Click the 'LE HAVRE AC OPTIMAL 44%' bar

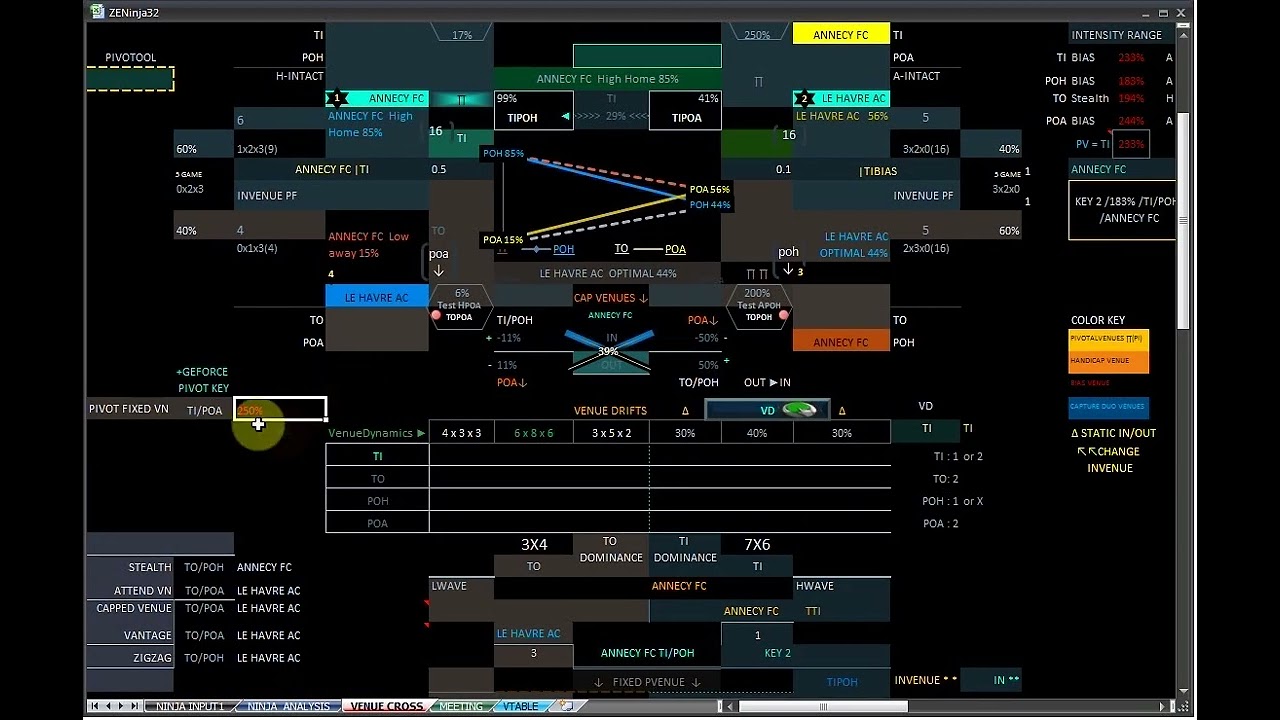point(608,273)
